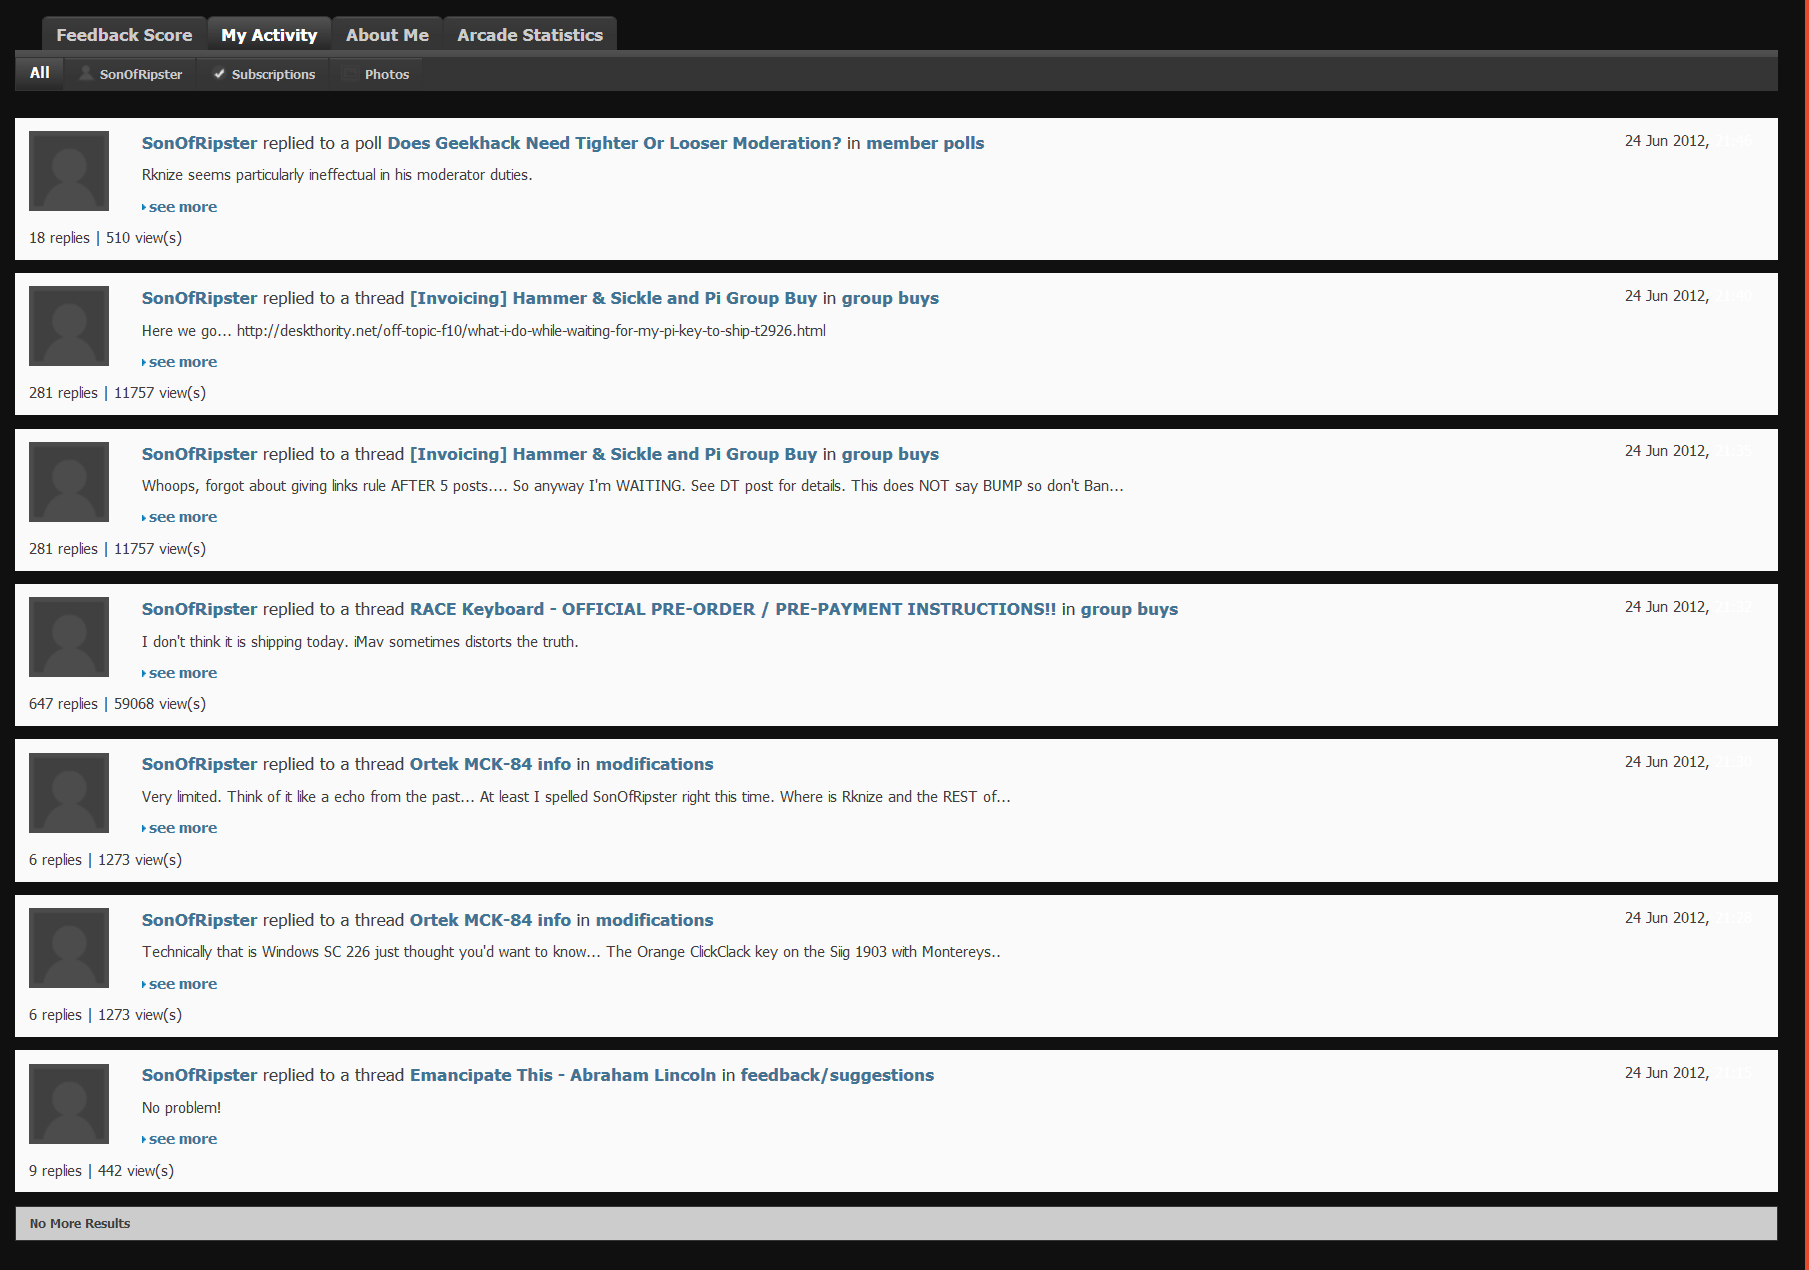Select the All activity filter
Screen dimensions: 1809x1270
pos(40,73)
